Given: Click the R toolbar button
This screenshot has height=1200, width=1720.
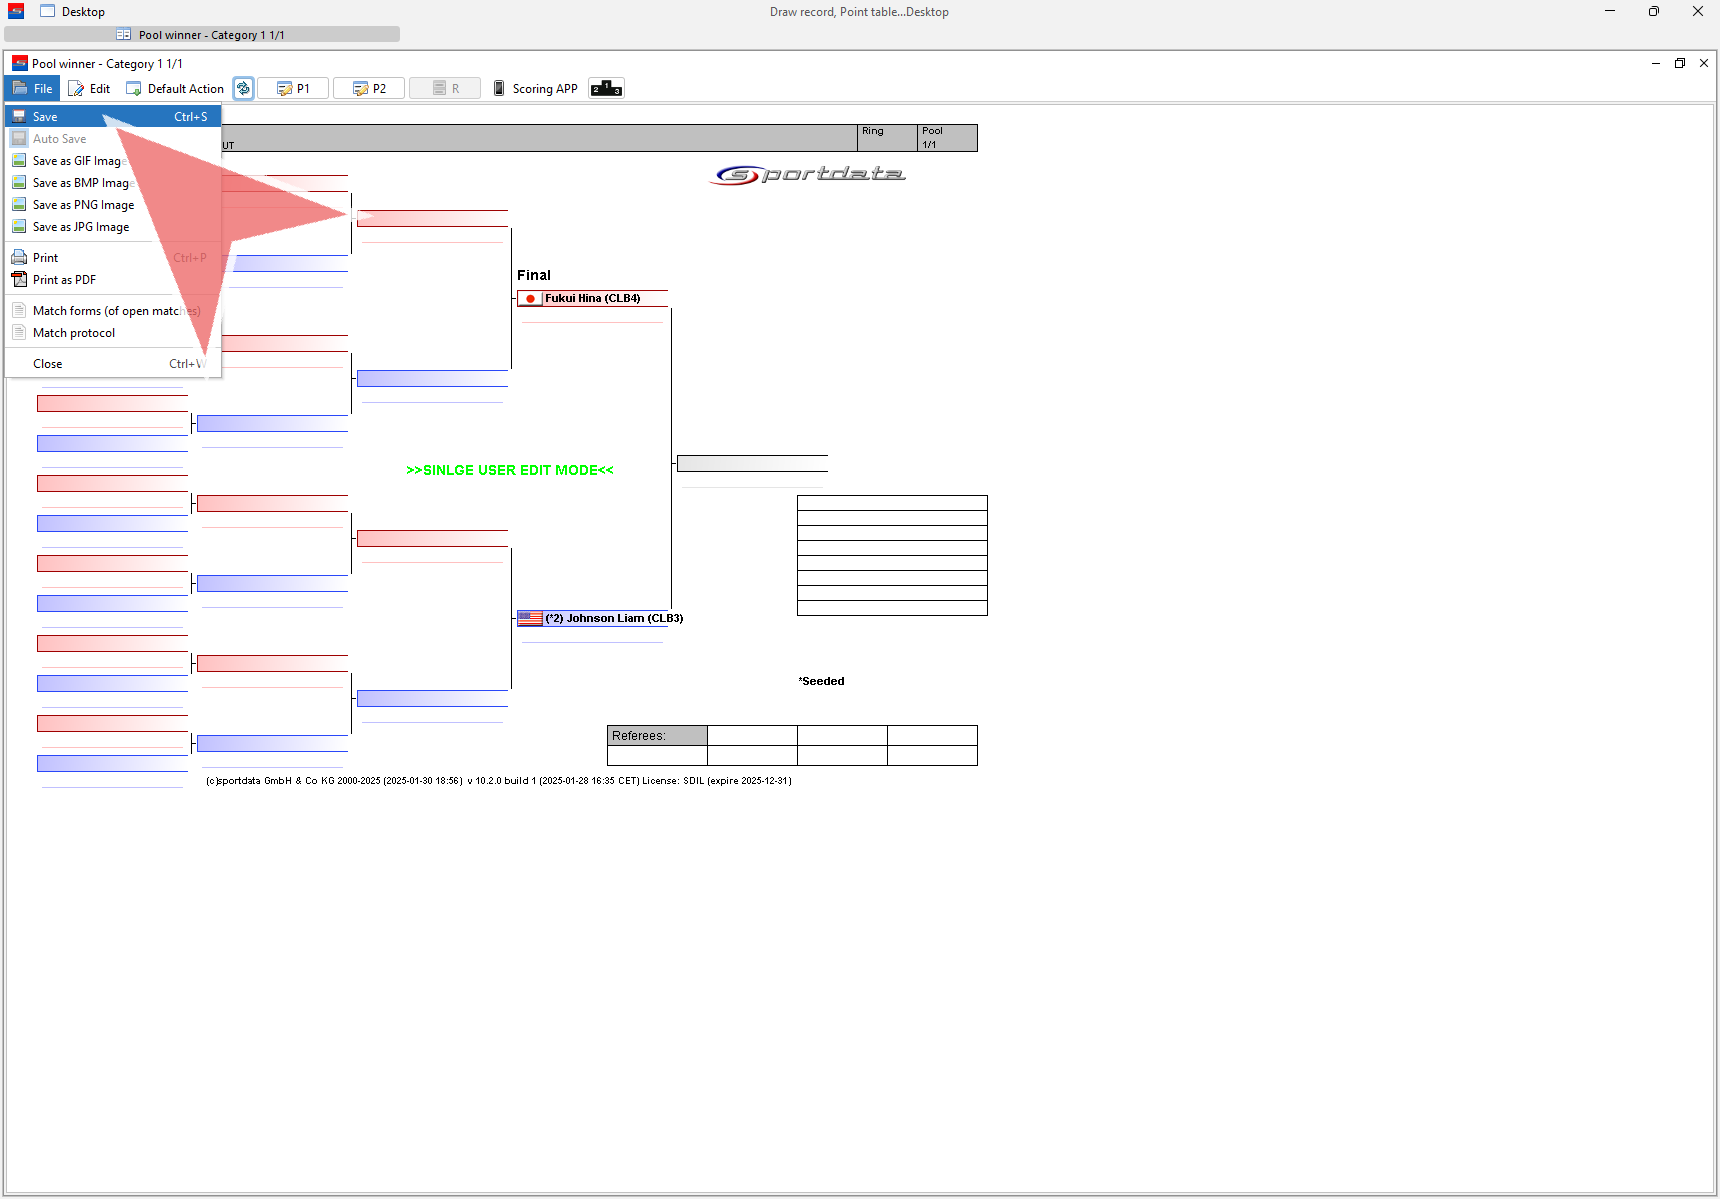Looking at the screenshot, I should (445, 89).
